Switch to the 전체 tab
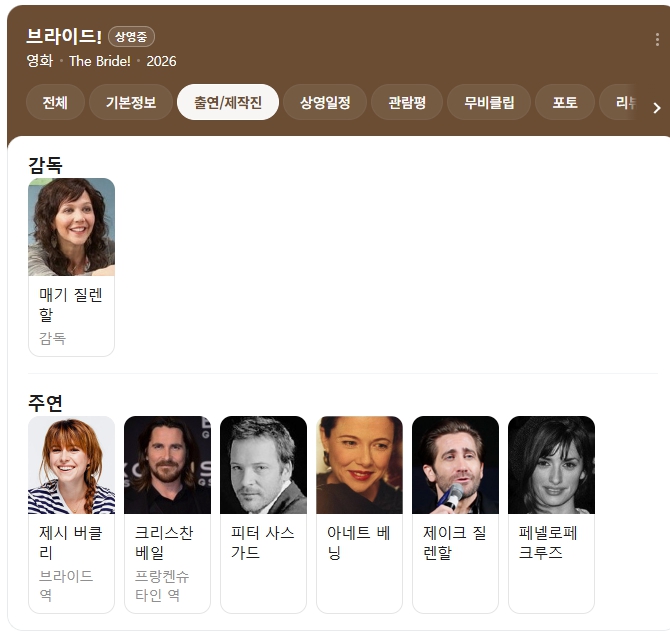The width and height of the screenshot is (670, 638). coord(55,102)
